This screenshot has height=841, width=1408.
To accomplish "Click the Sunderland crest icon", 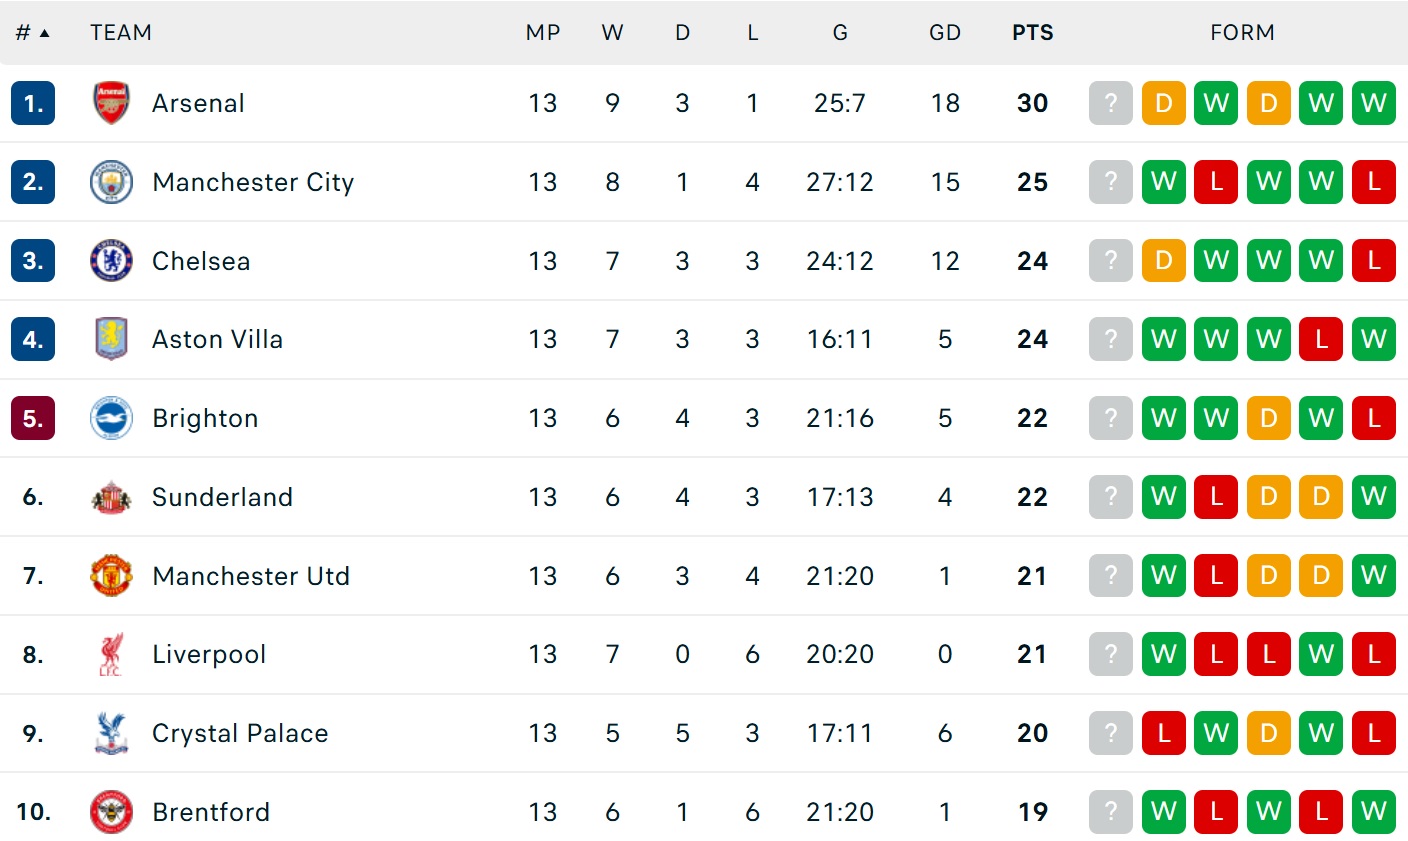I will [x=111, y=497].
